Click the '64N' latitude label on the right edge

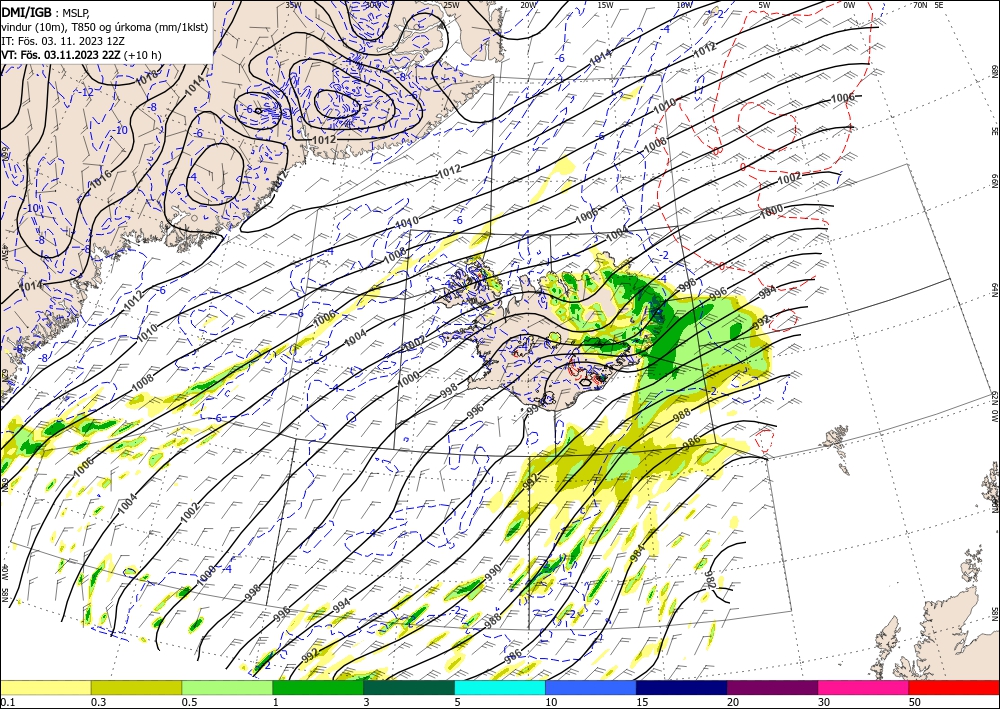coord(994,290)
